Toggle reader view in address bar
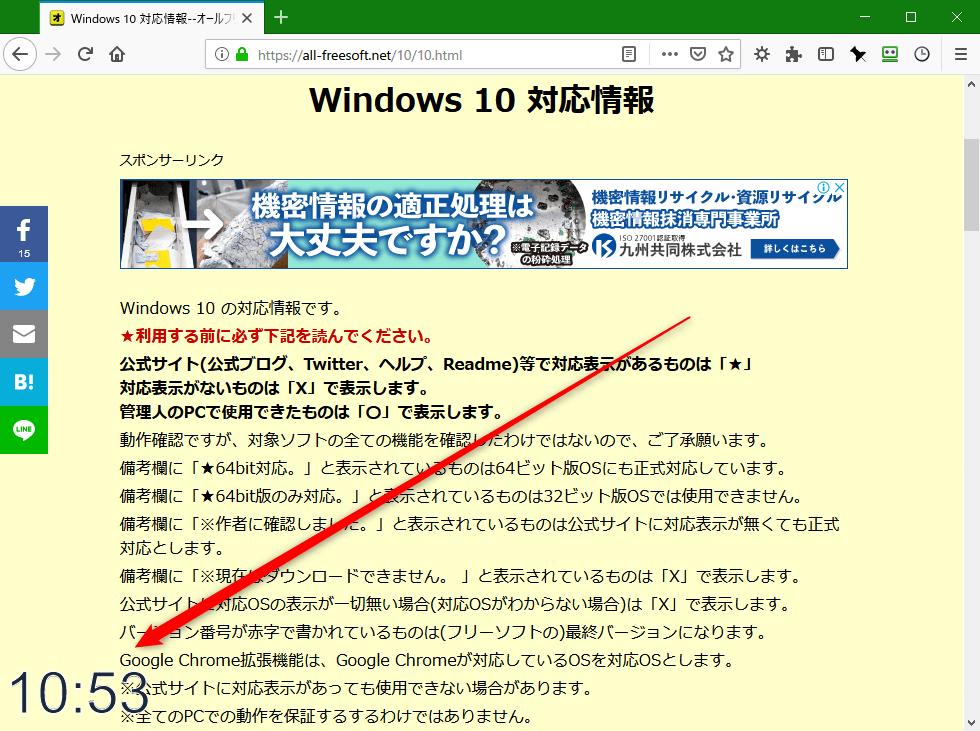Viewport: 980px width, 731px height. tap(629, 54)
